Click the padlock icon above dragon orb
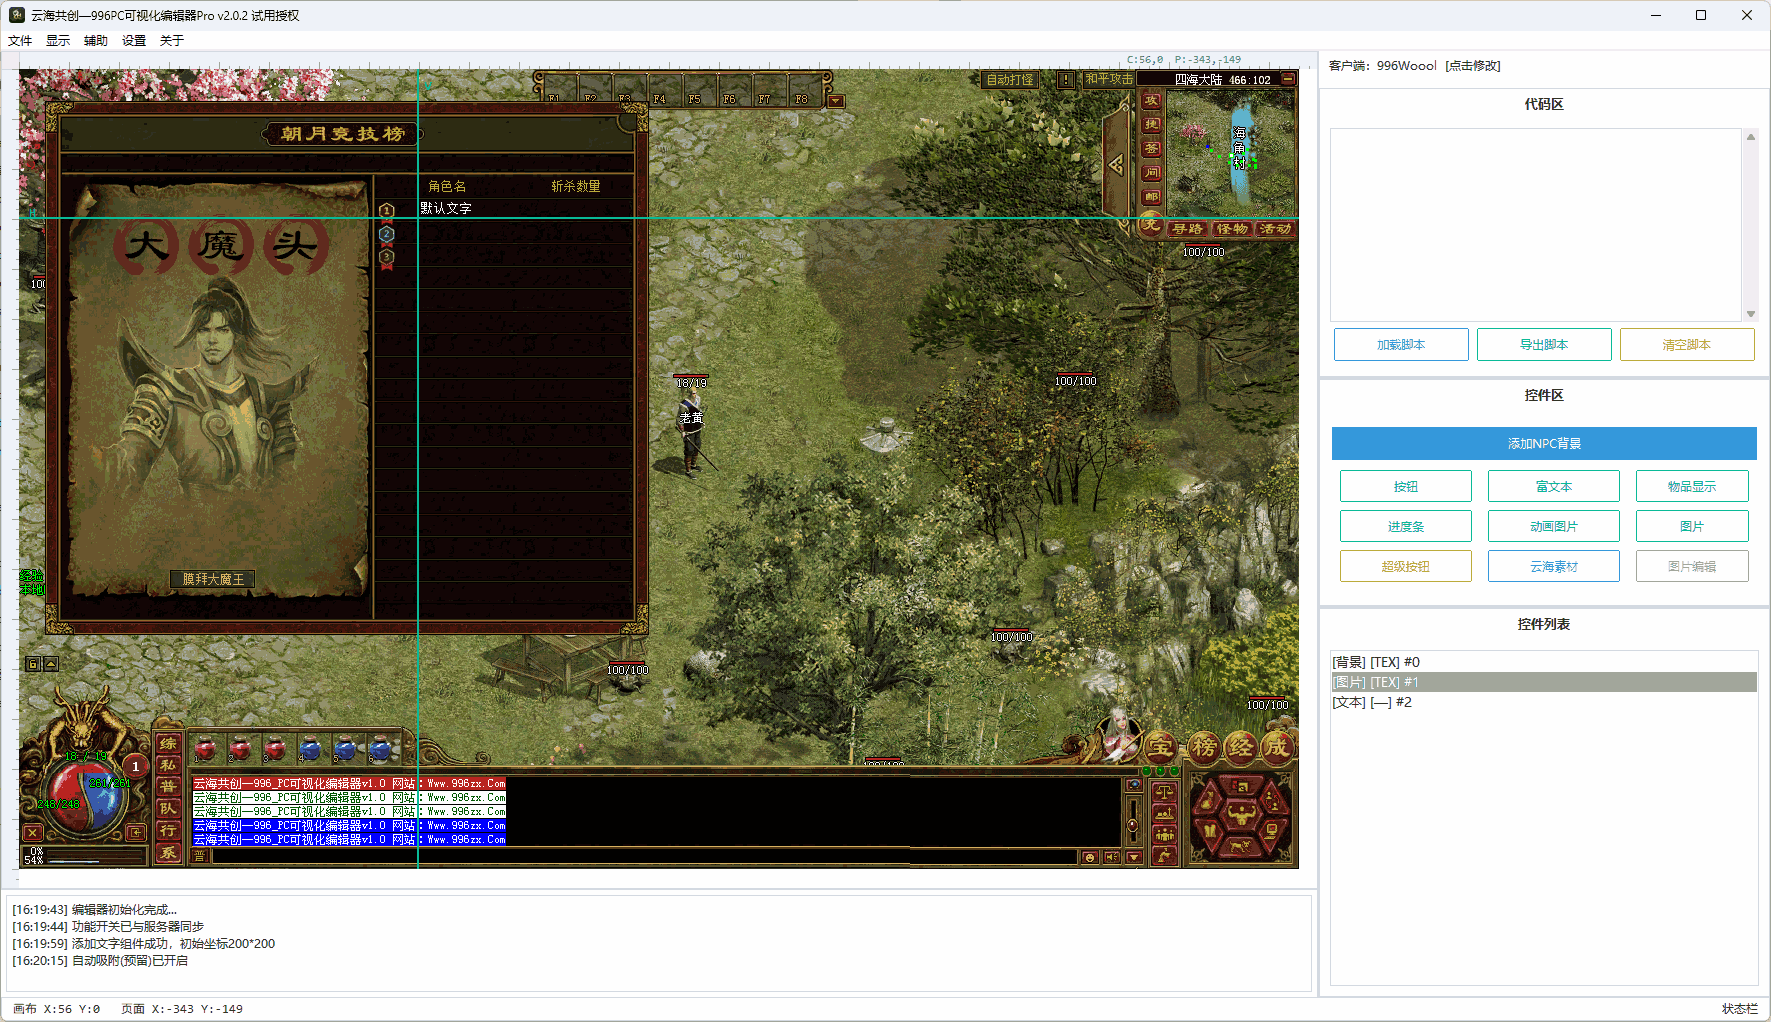 coord(32,664)
